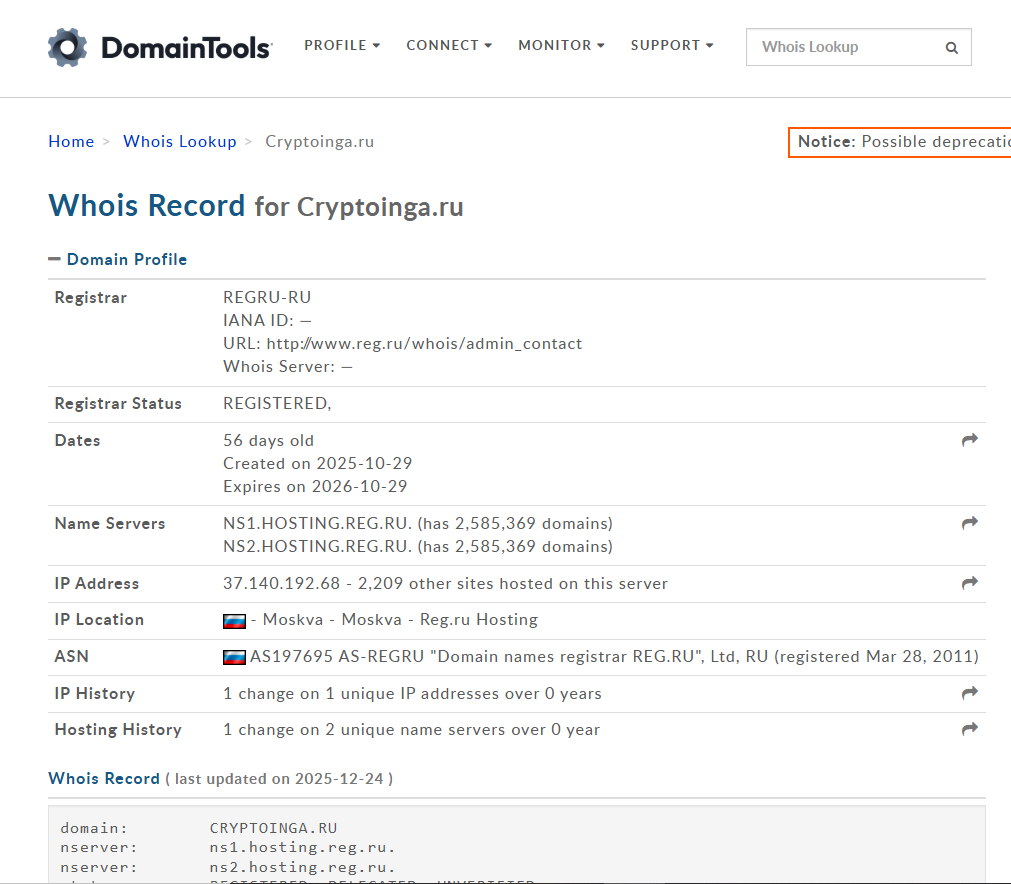Click the reg.ru admin_contact URL text
The image size is (1011, 884).
(x=424, y=343)
